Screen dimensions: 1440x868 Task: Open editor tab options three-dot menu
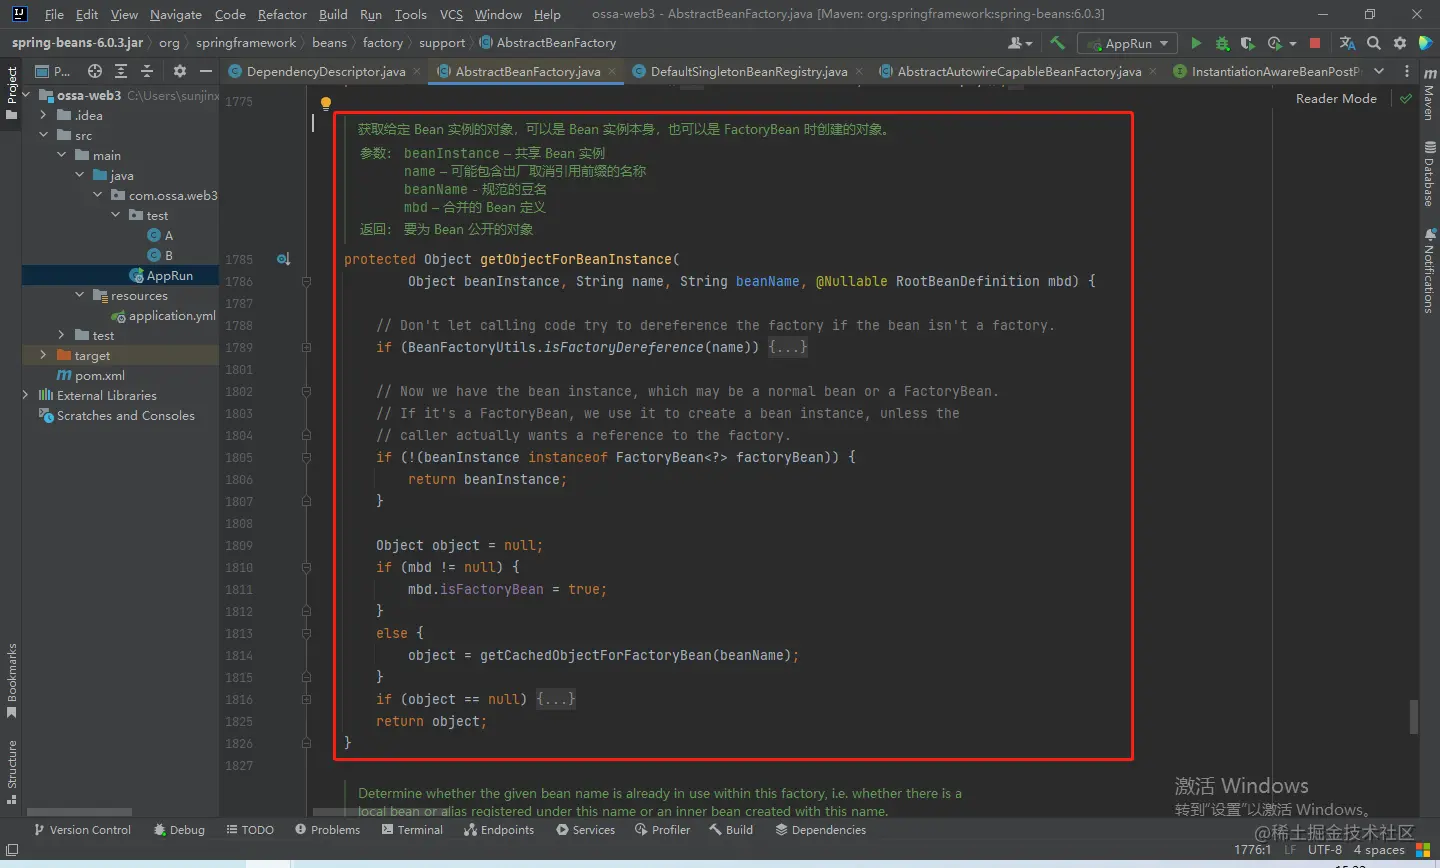[x=1407, y=71]
